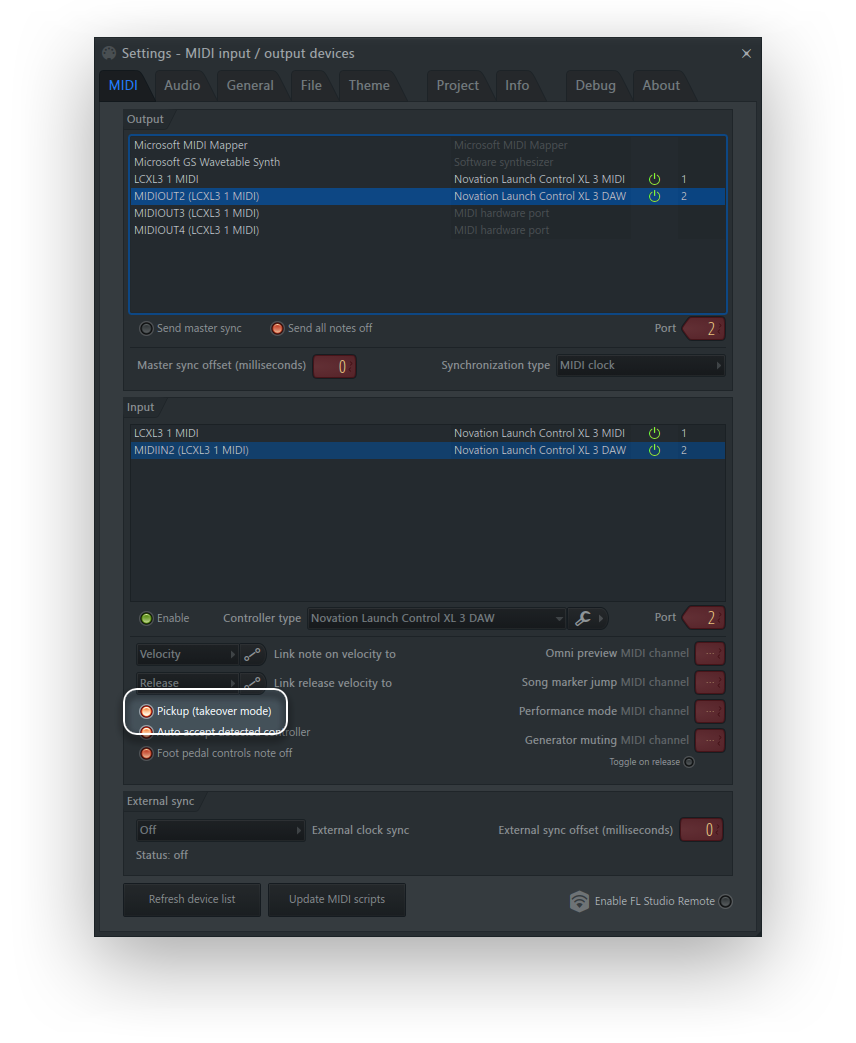The image size is (856, 1043).
Task: Click Refresh device list button
Action: 192,900
